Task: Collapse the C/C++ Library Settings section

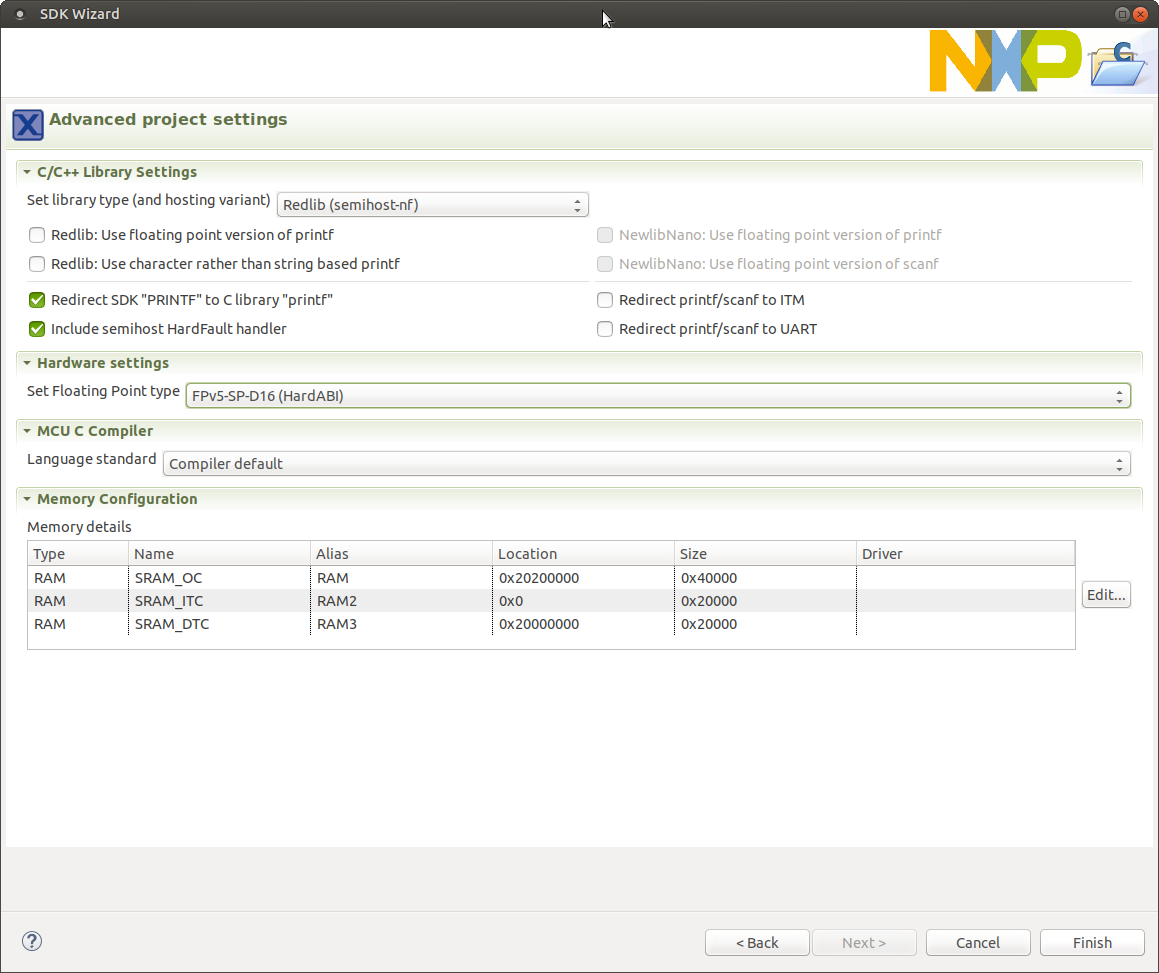Action: coord(27,172)
